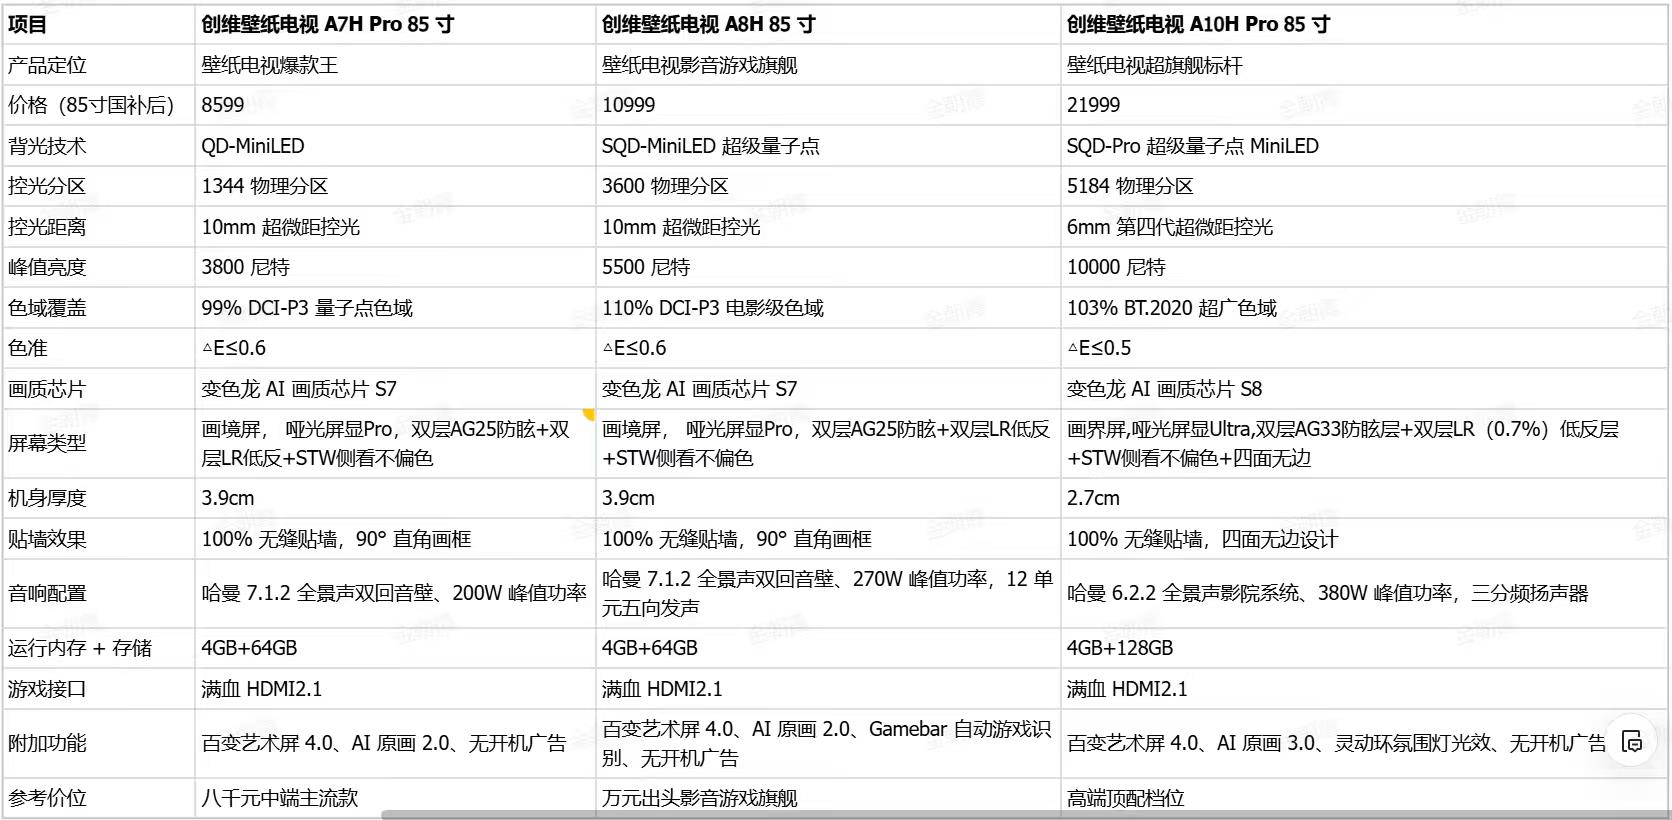This screenshot has width=1672, height=820.
Task: Click the horizontal scrollbar at the bottom
Action: (x=1025, y=815)
